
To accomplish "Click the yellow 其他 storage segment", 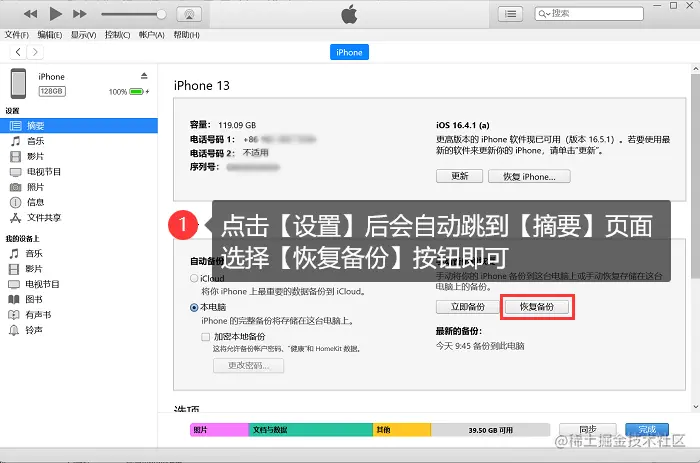I will pos(402,430).
